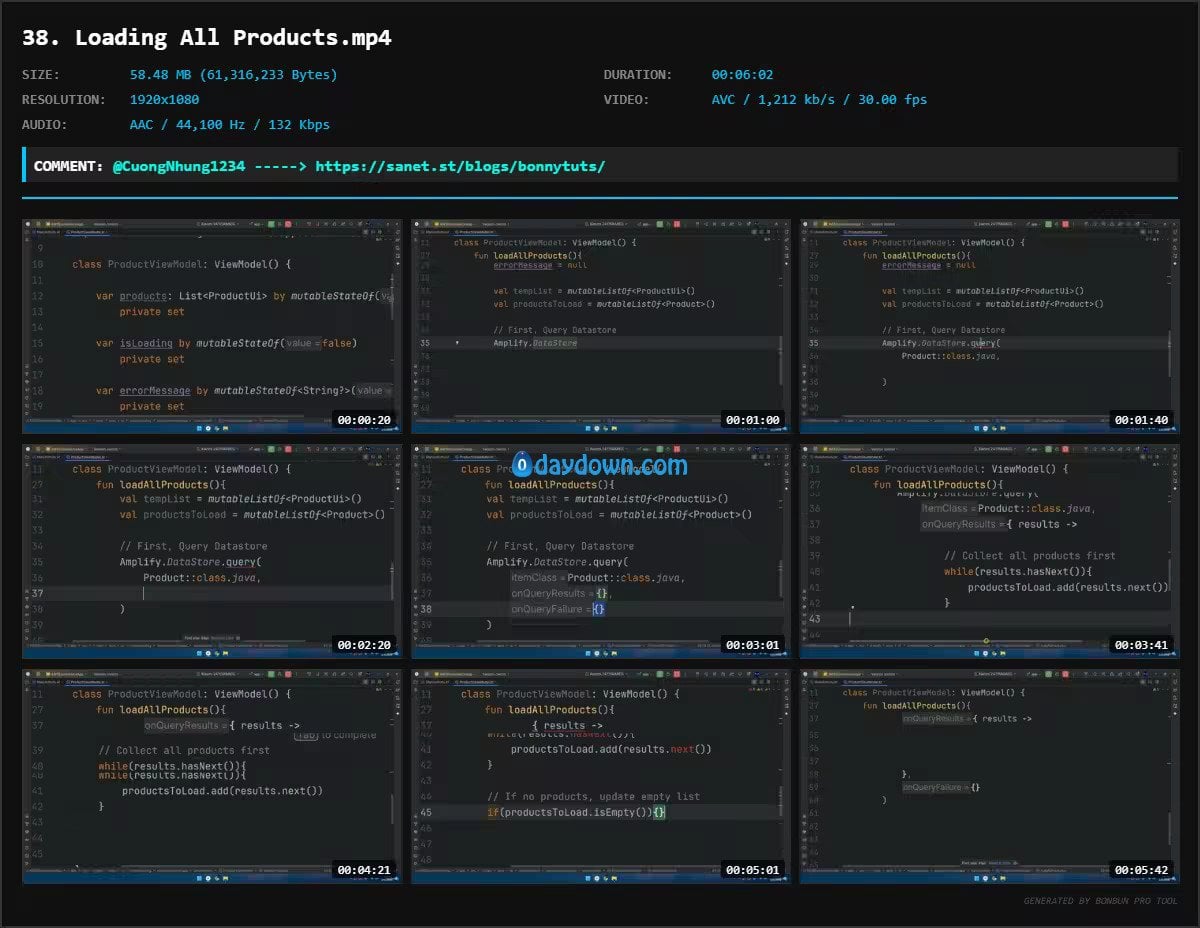Click the audio value "AAC / 44,100 Hz / 132 Kbps"
This screenshot has height=928, width=1200.
pos(230,125)
